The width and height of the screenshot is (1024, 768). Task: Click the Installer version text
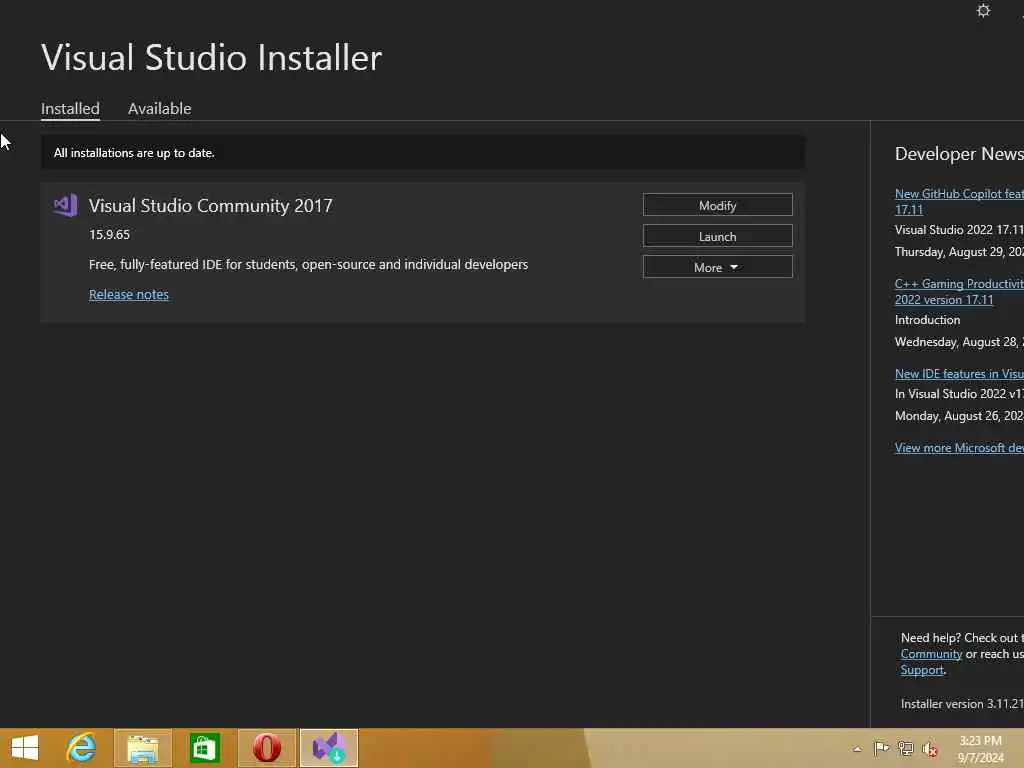961,704
